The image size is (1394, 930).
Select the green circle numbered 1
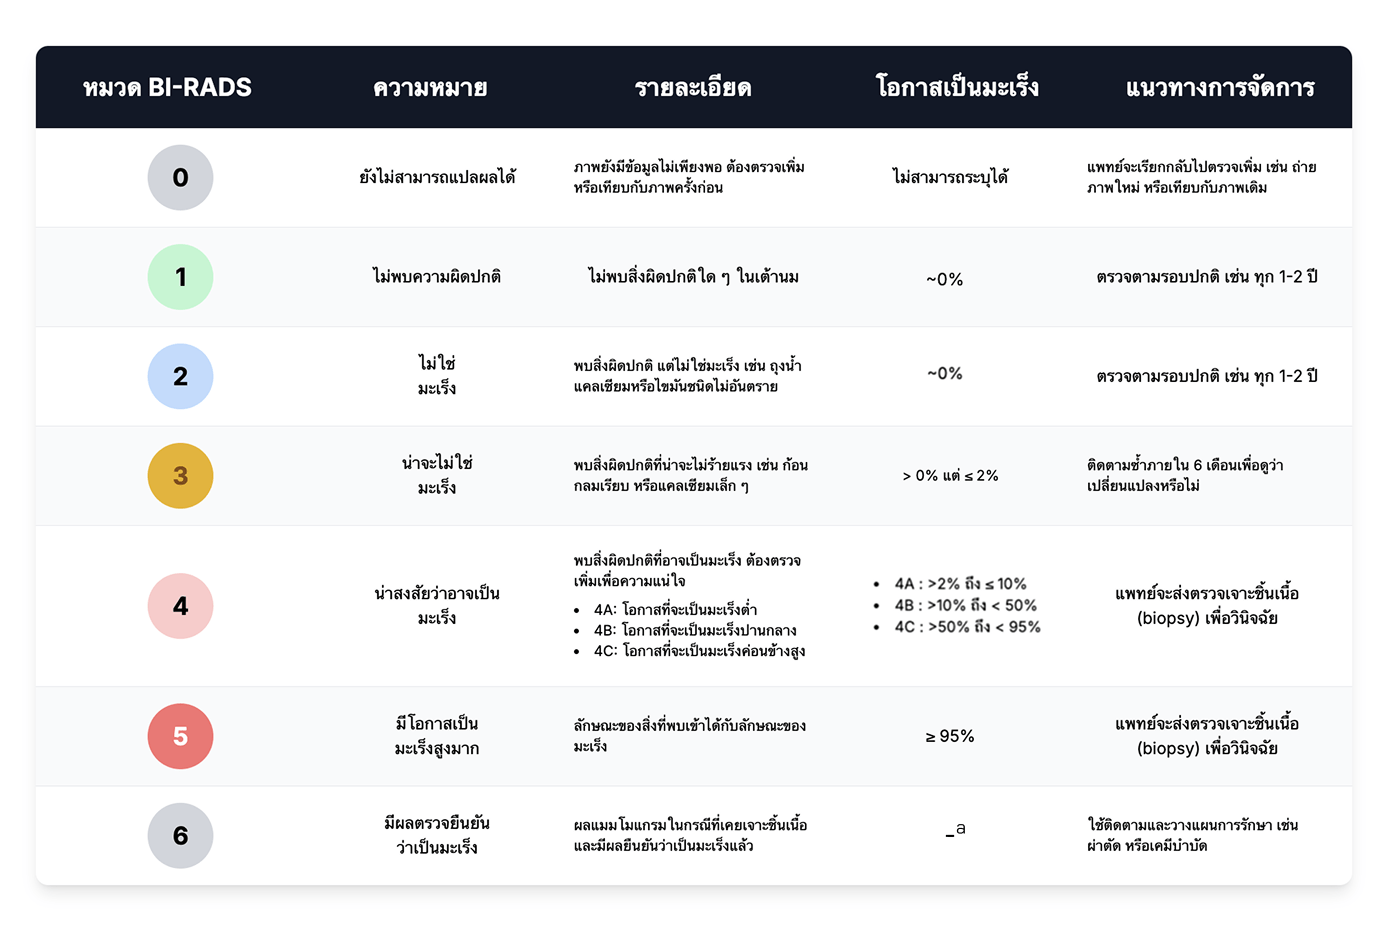180,277
